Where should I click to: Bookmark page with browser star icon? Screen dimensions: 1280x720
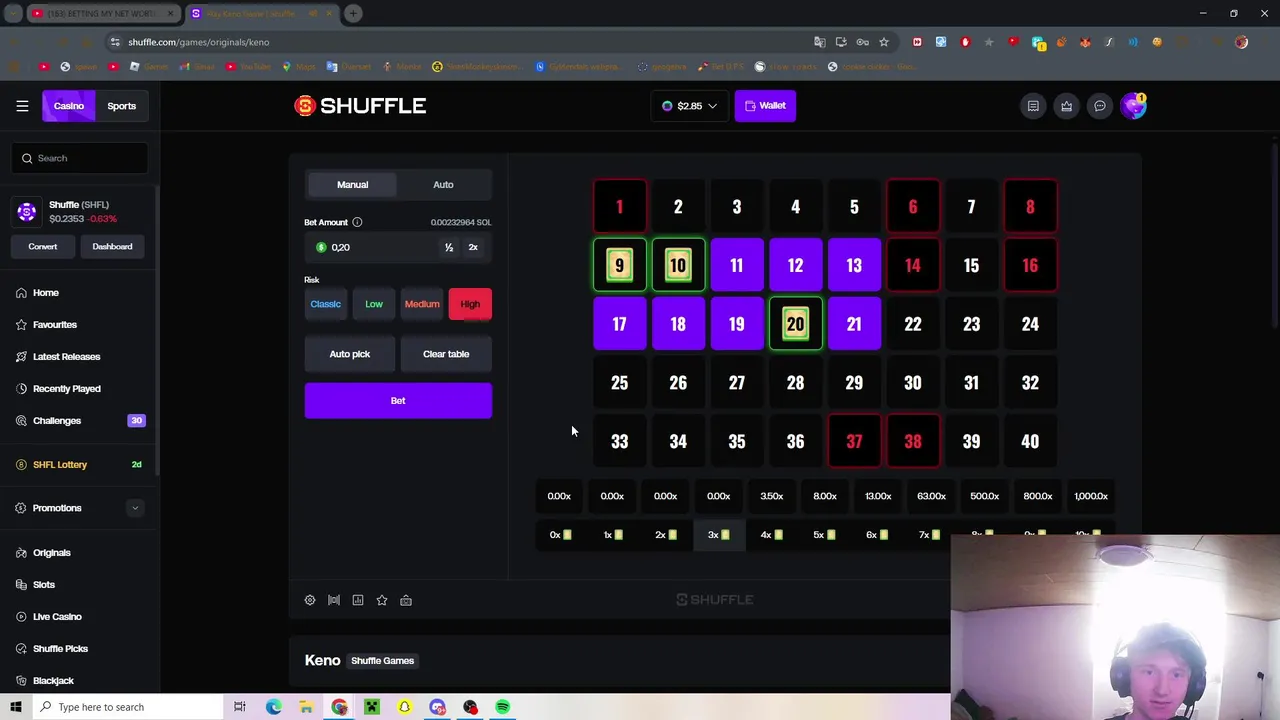[884, 42]
